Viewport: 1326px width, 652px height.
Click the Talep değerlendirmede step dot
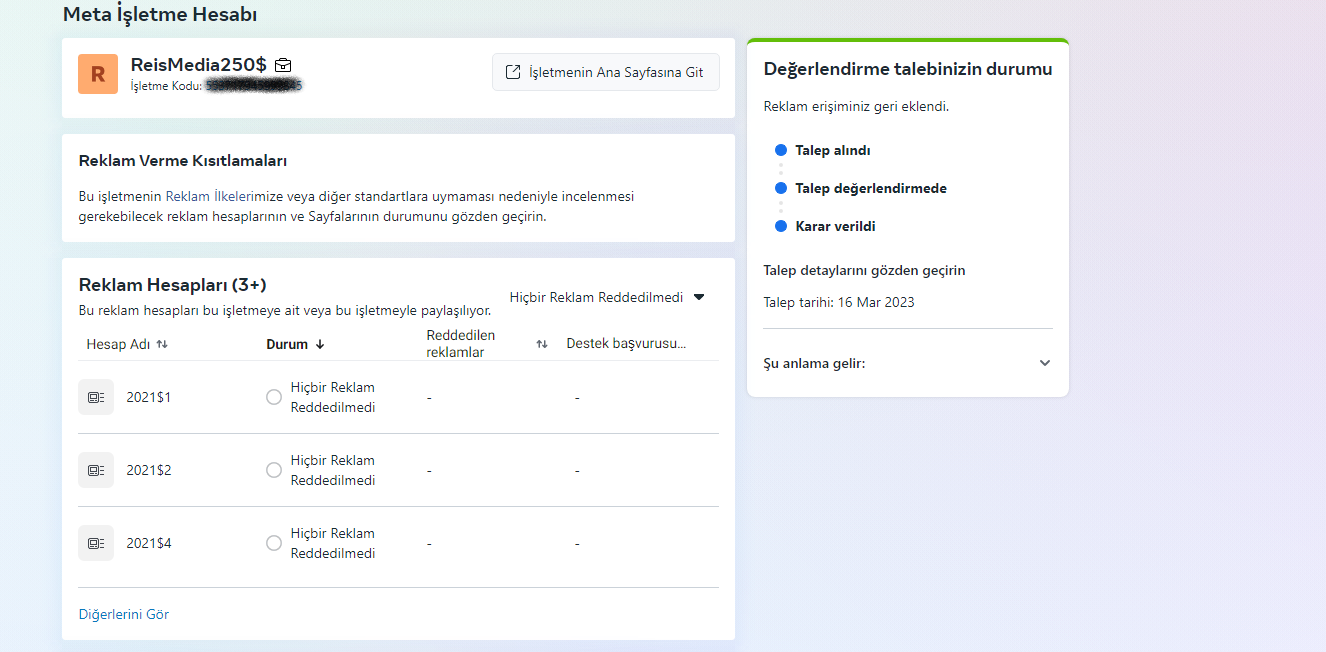tap(781, 188)
